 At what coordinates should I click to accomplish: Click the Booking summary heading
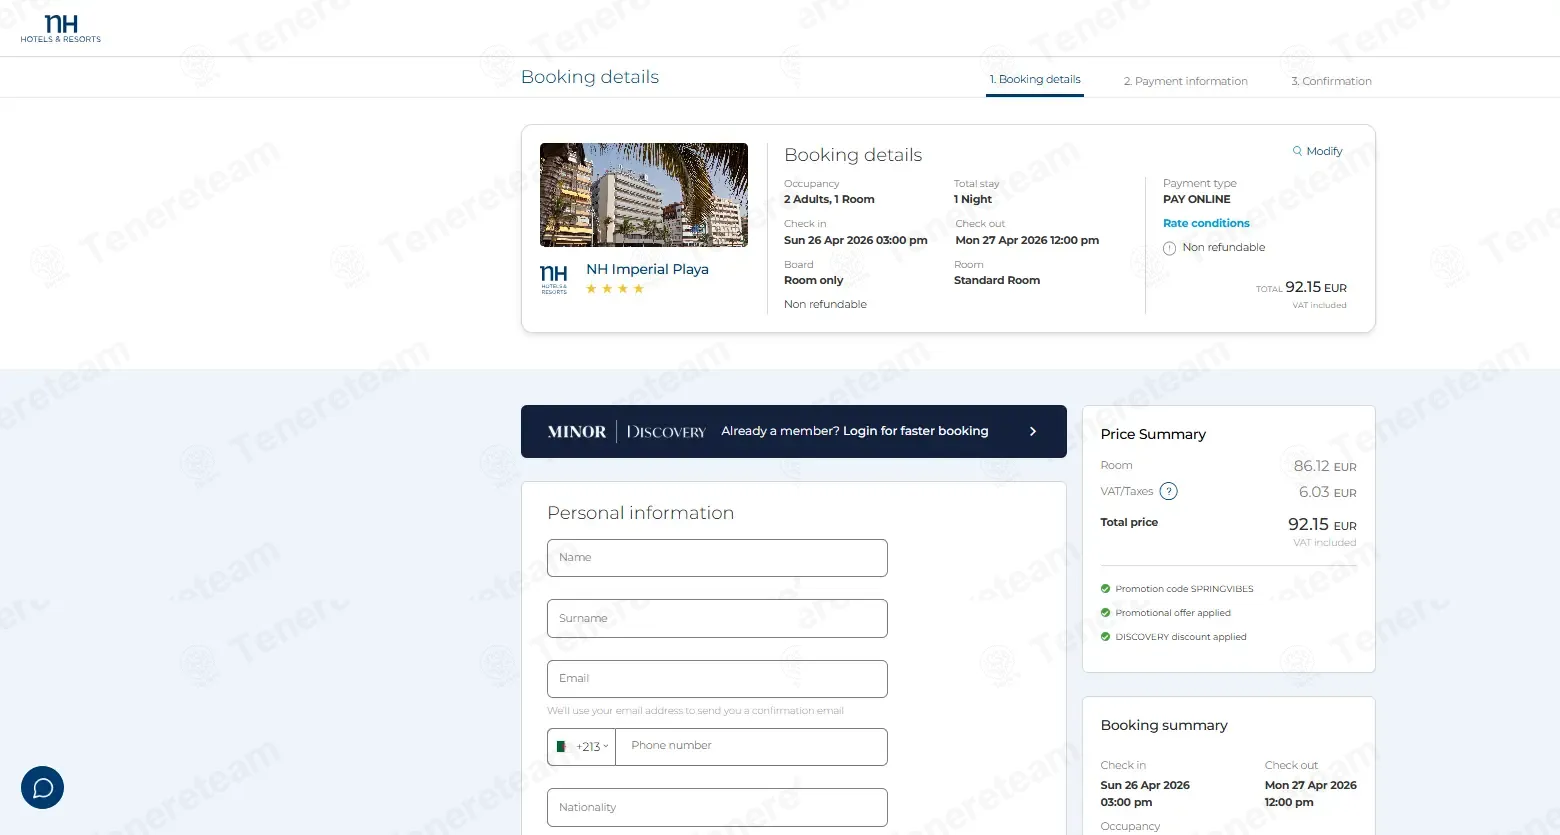coord(1164,726)
